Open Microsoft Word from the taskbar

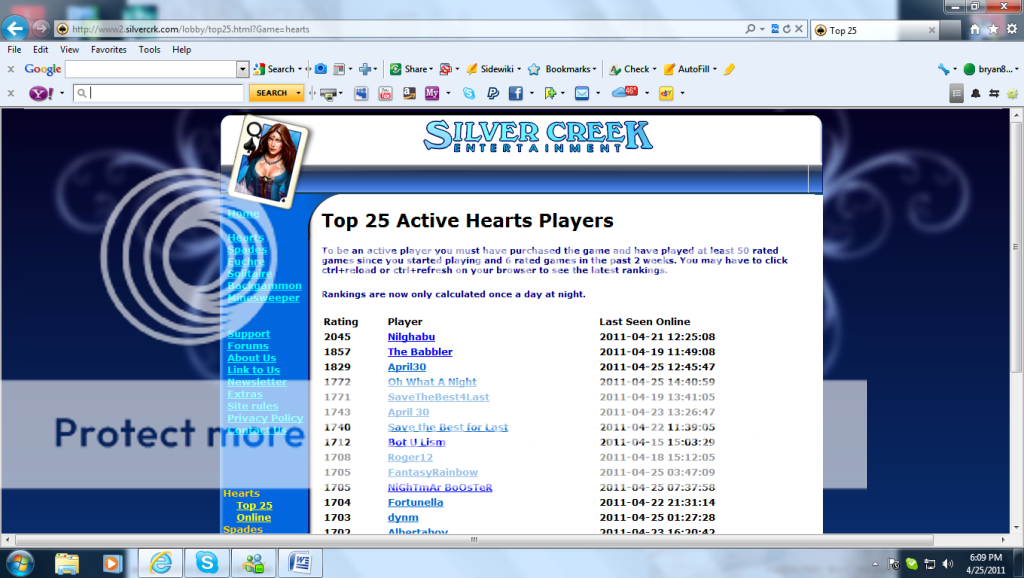(x=300, y=562)
